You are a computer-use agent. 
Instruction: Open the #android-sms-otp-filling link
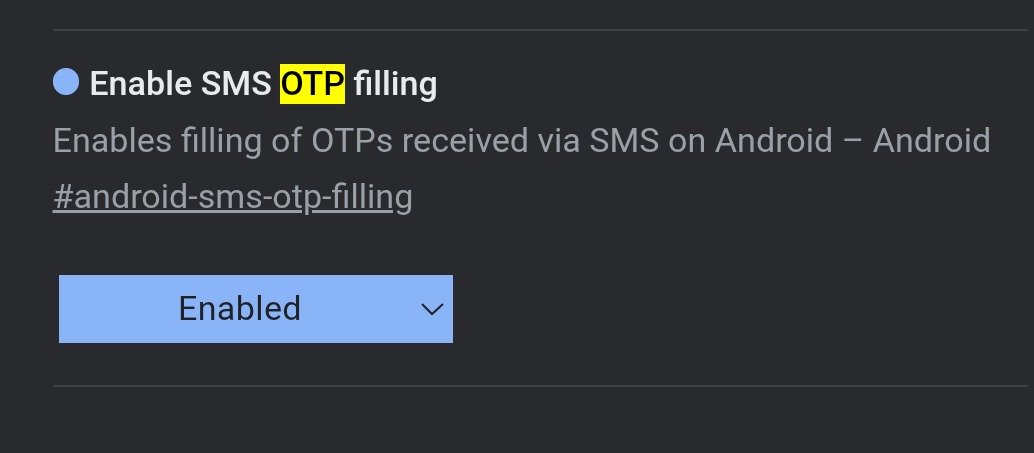[232, 197]
